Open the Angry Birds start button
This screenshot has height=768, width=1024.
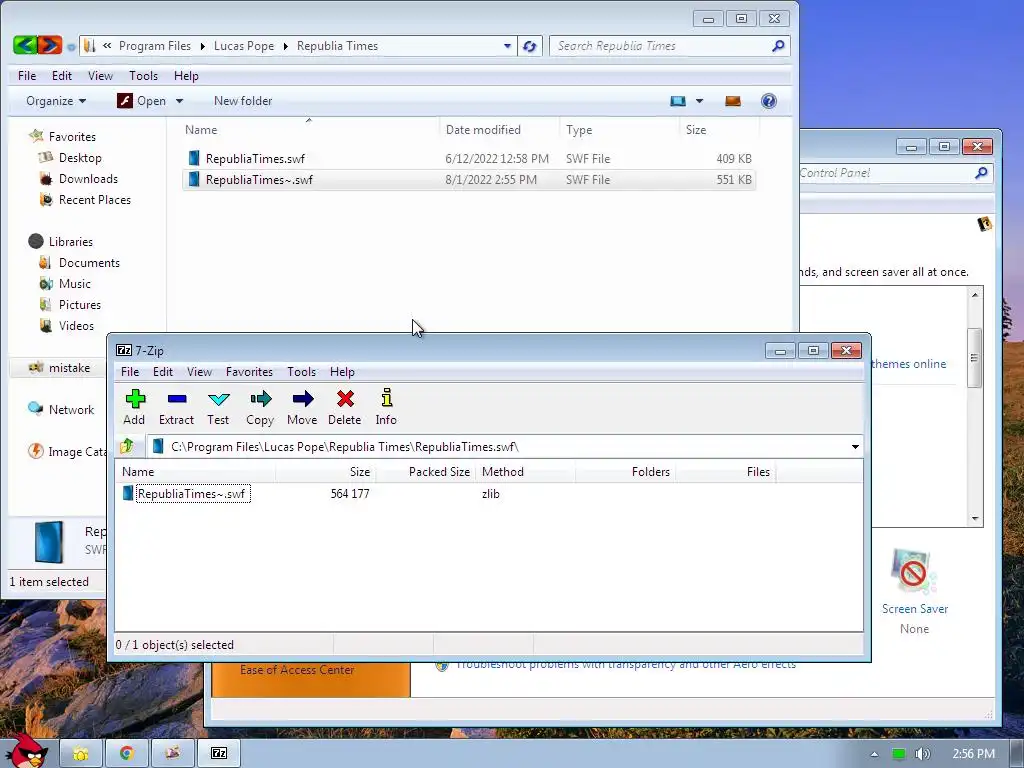coord(27,751)
